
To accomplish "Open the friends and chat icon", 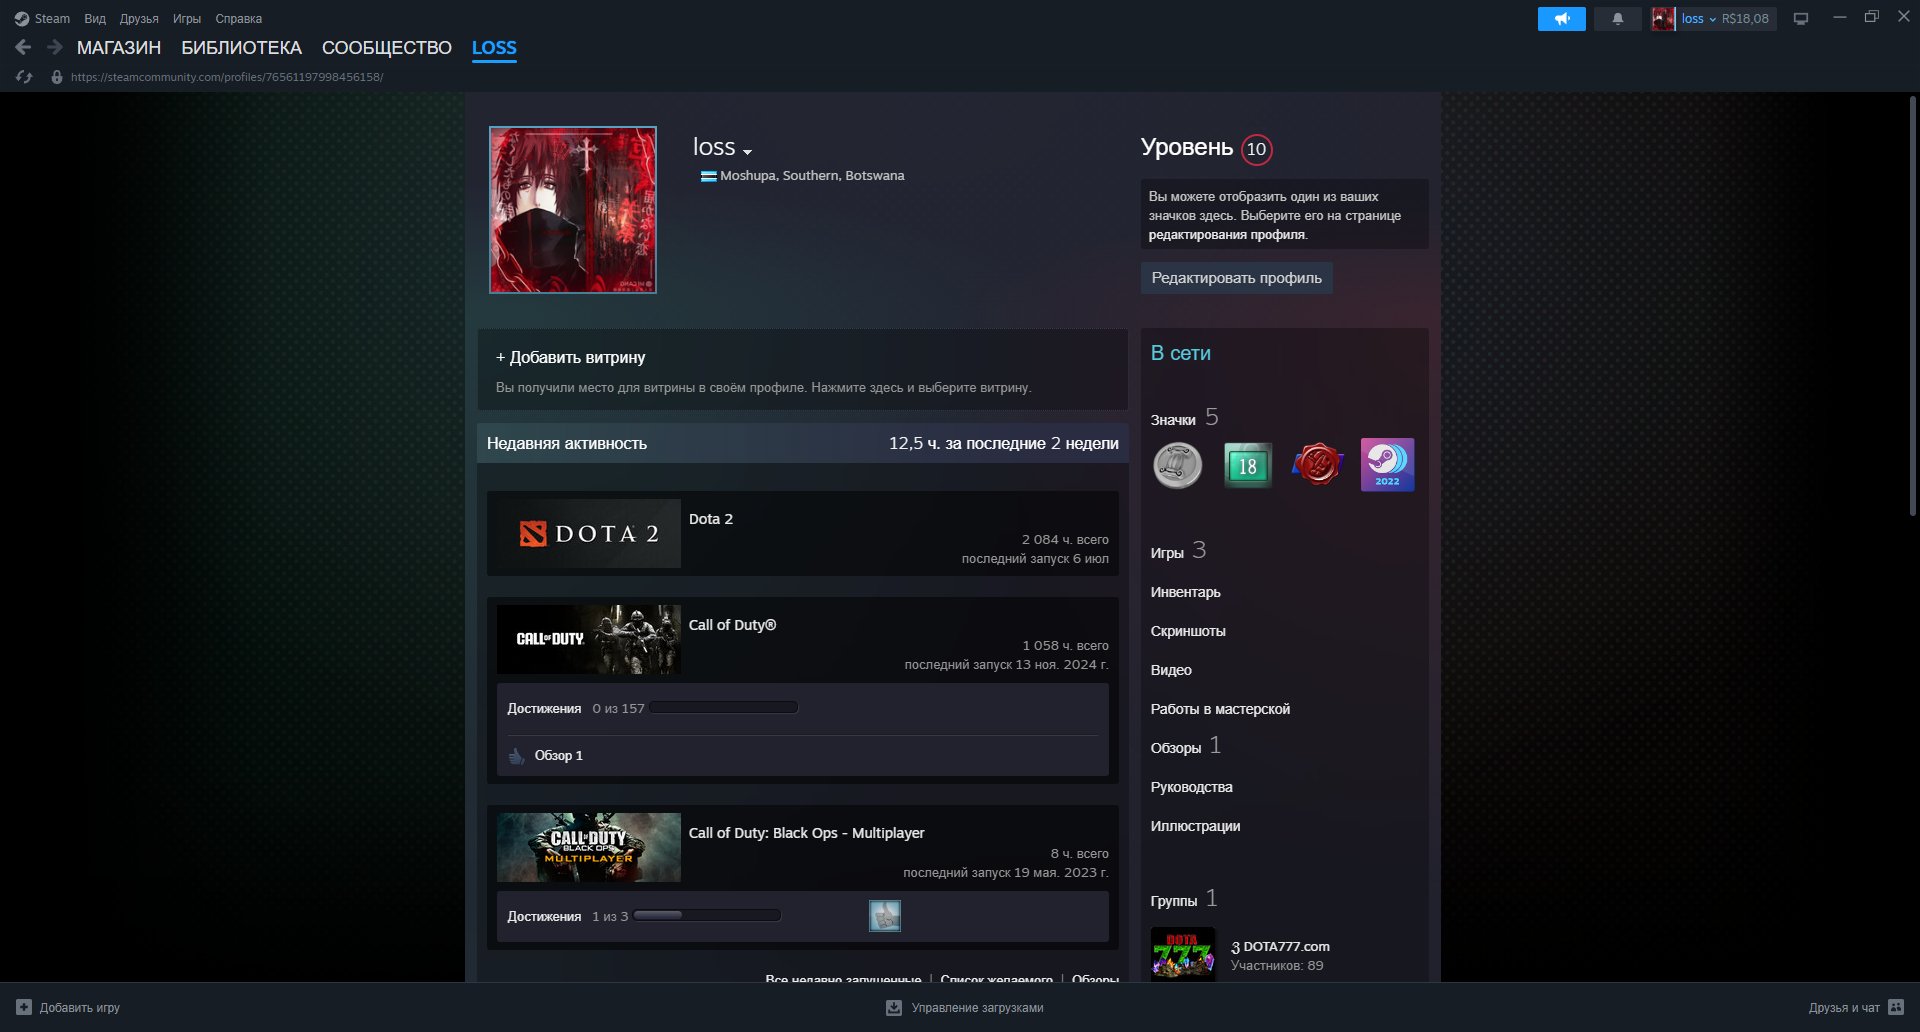I will click(x=1896, y=1007).
